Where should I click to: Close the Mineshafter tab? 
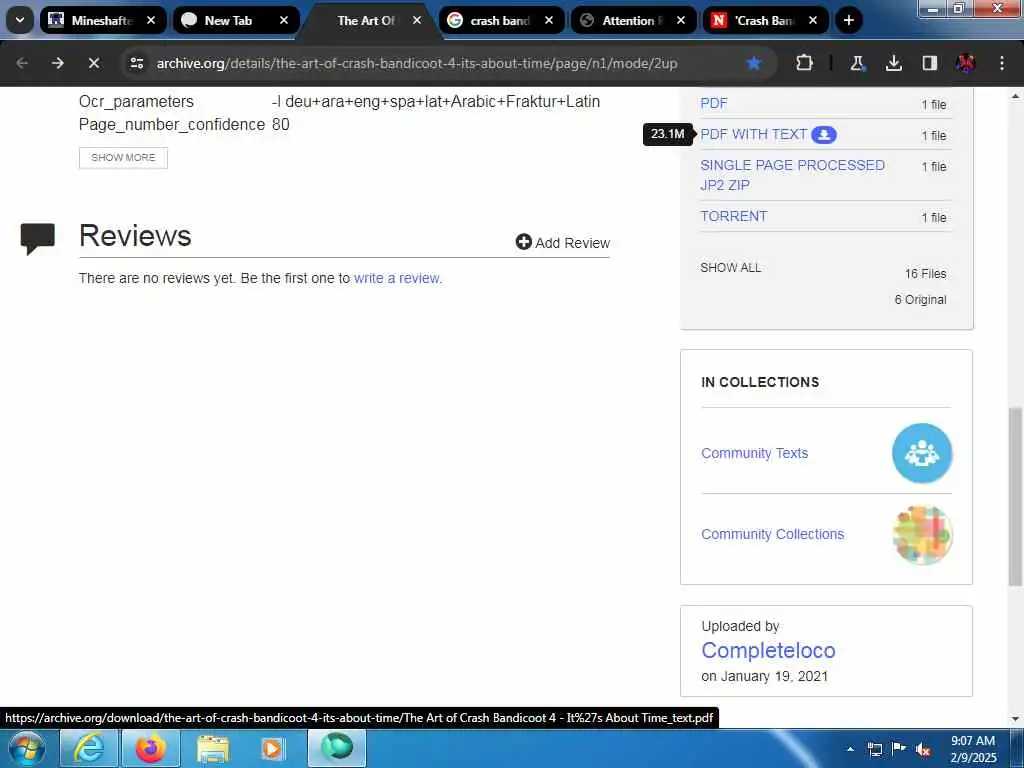click(x=151, y=20)
